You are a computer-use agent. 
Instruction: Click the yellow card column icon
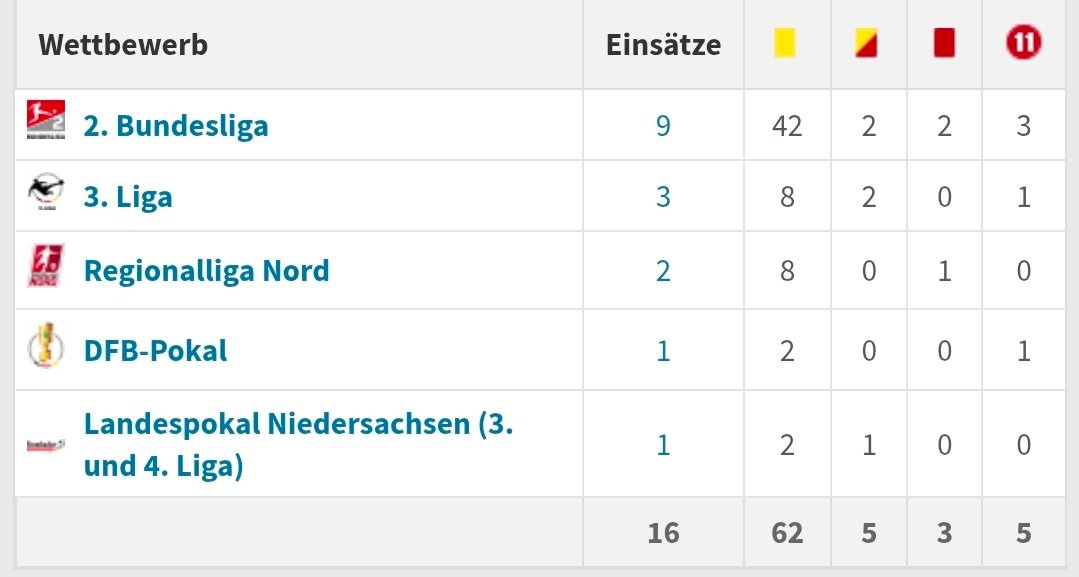pos(785,44)
